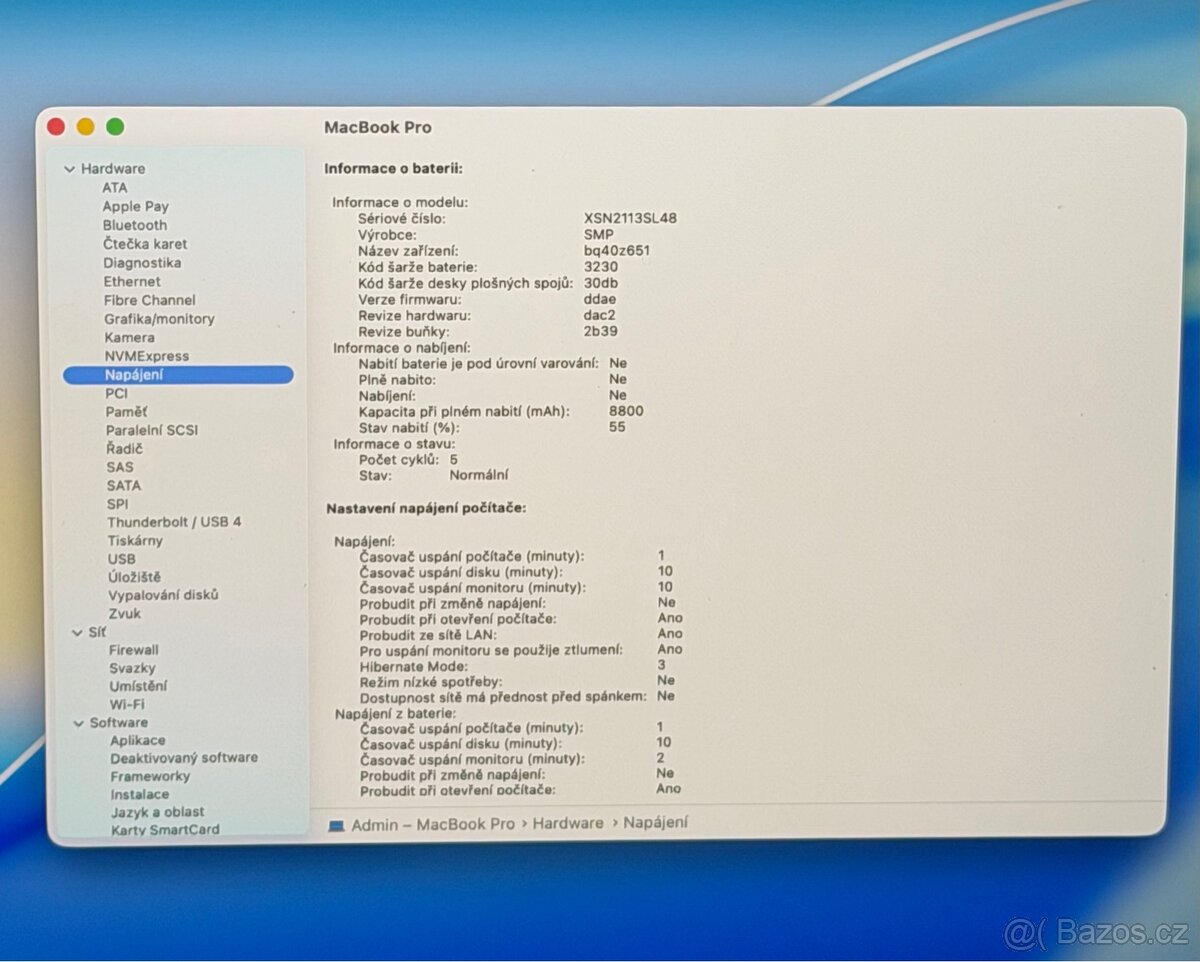Select Wi-Fi under Síť

126,704
